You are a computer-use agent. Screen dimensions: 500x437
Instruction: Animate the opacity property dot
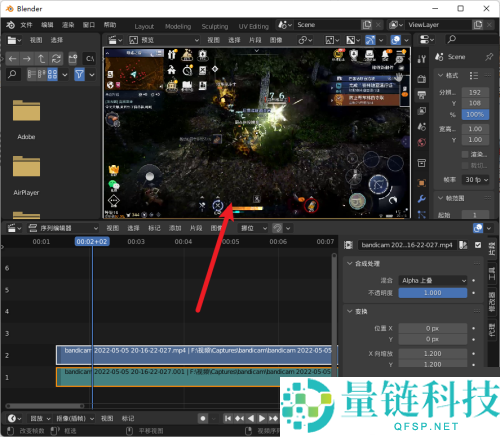click(x=474, y=293)
